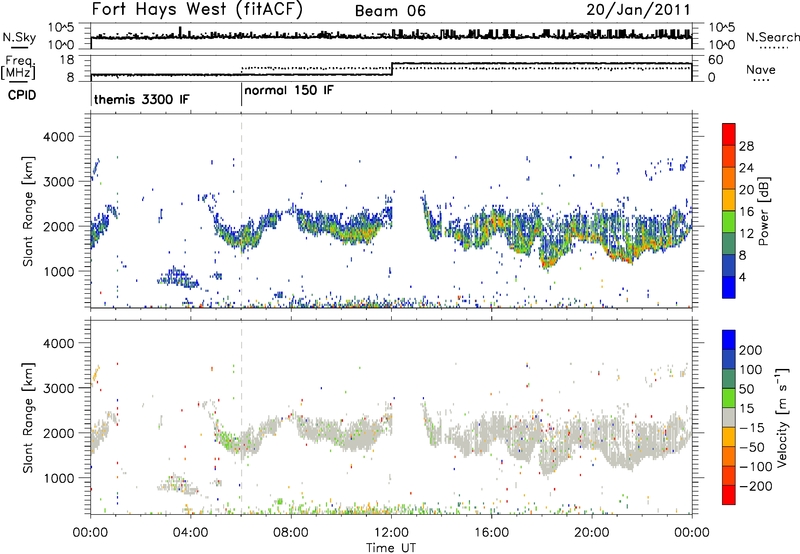This screenshot has height=554, width=800.
Task: Select the 'themis 3300 IF' CPID text
Action: [x=141, y=99]
